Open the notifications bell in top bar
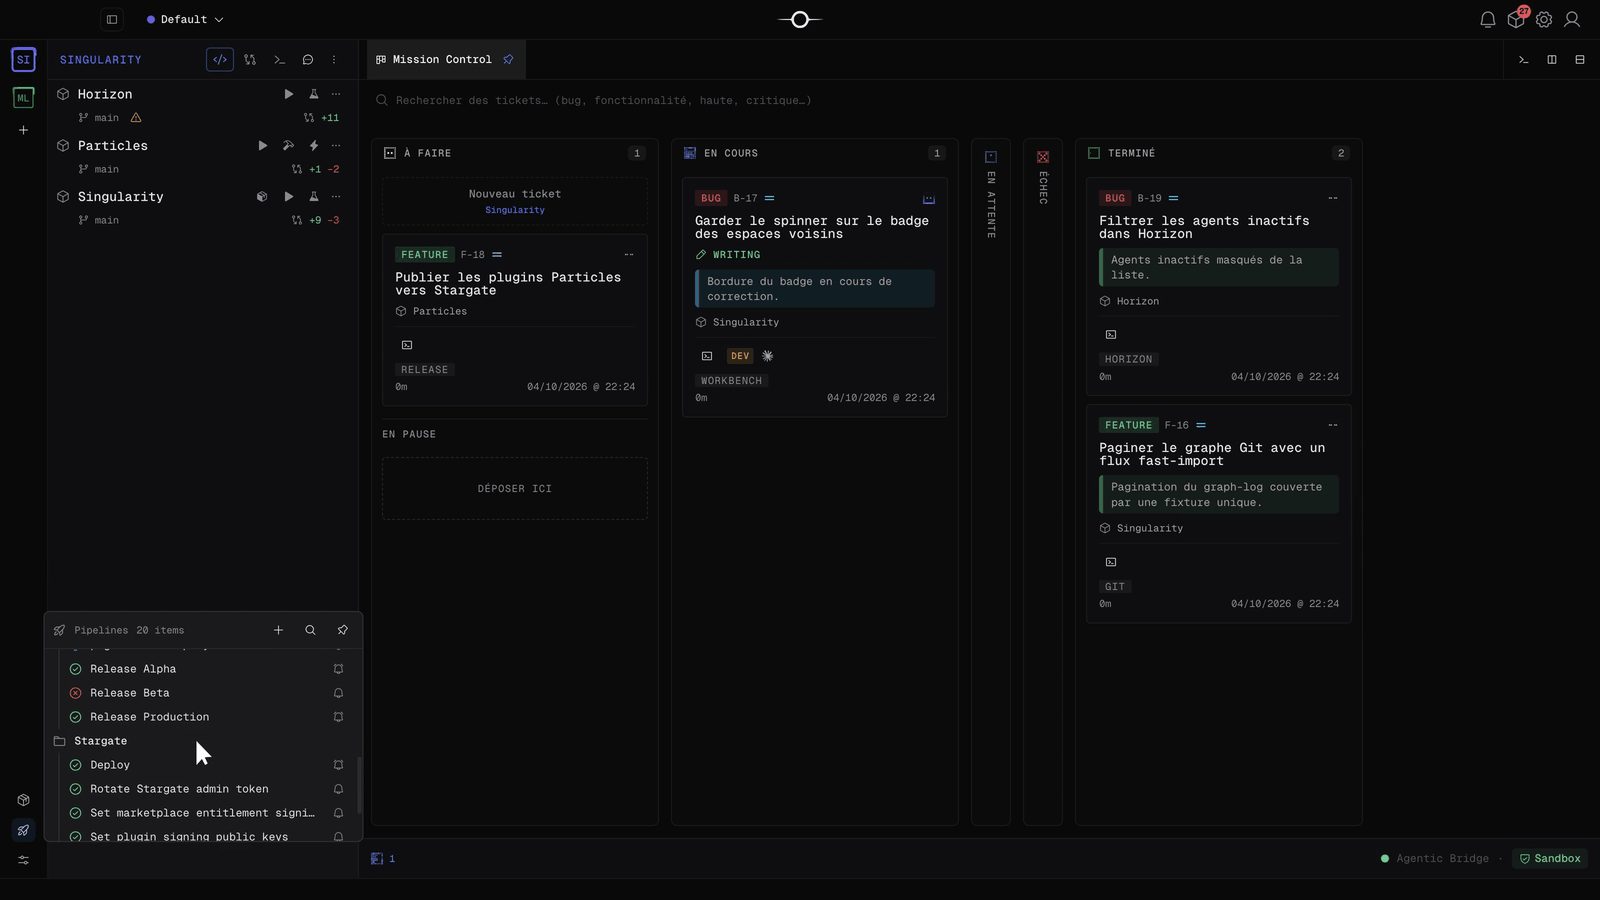 (1488, 20)
